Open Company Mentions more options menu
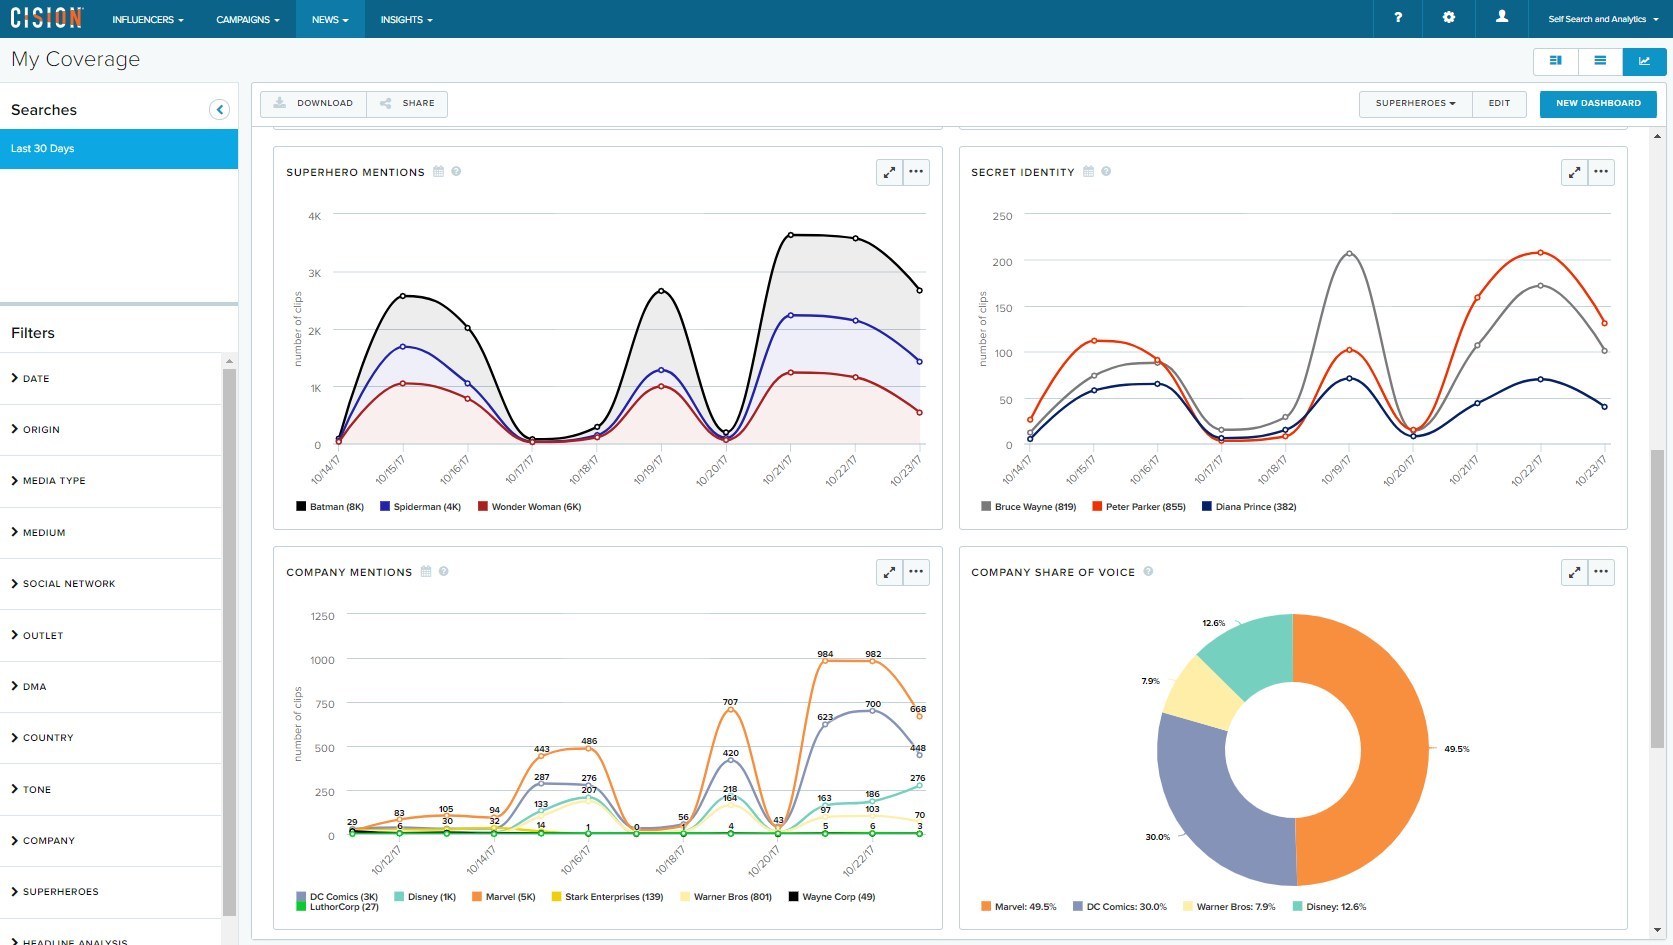1673x945 pixels. pyautogui.click(x=916, y=572)
